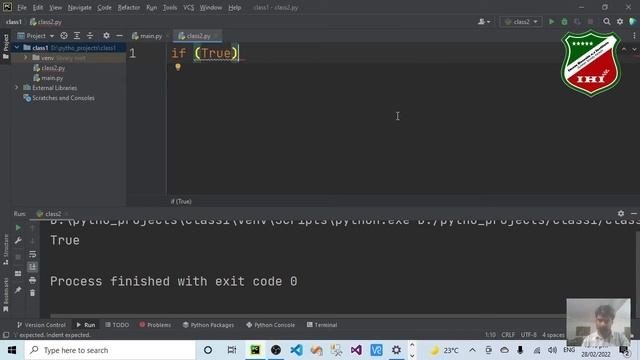Click class2.py breadcrumb in navigation bar
This screenshot has height=360, width=640.
pyautogui.click(x=46, y=22)
